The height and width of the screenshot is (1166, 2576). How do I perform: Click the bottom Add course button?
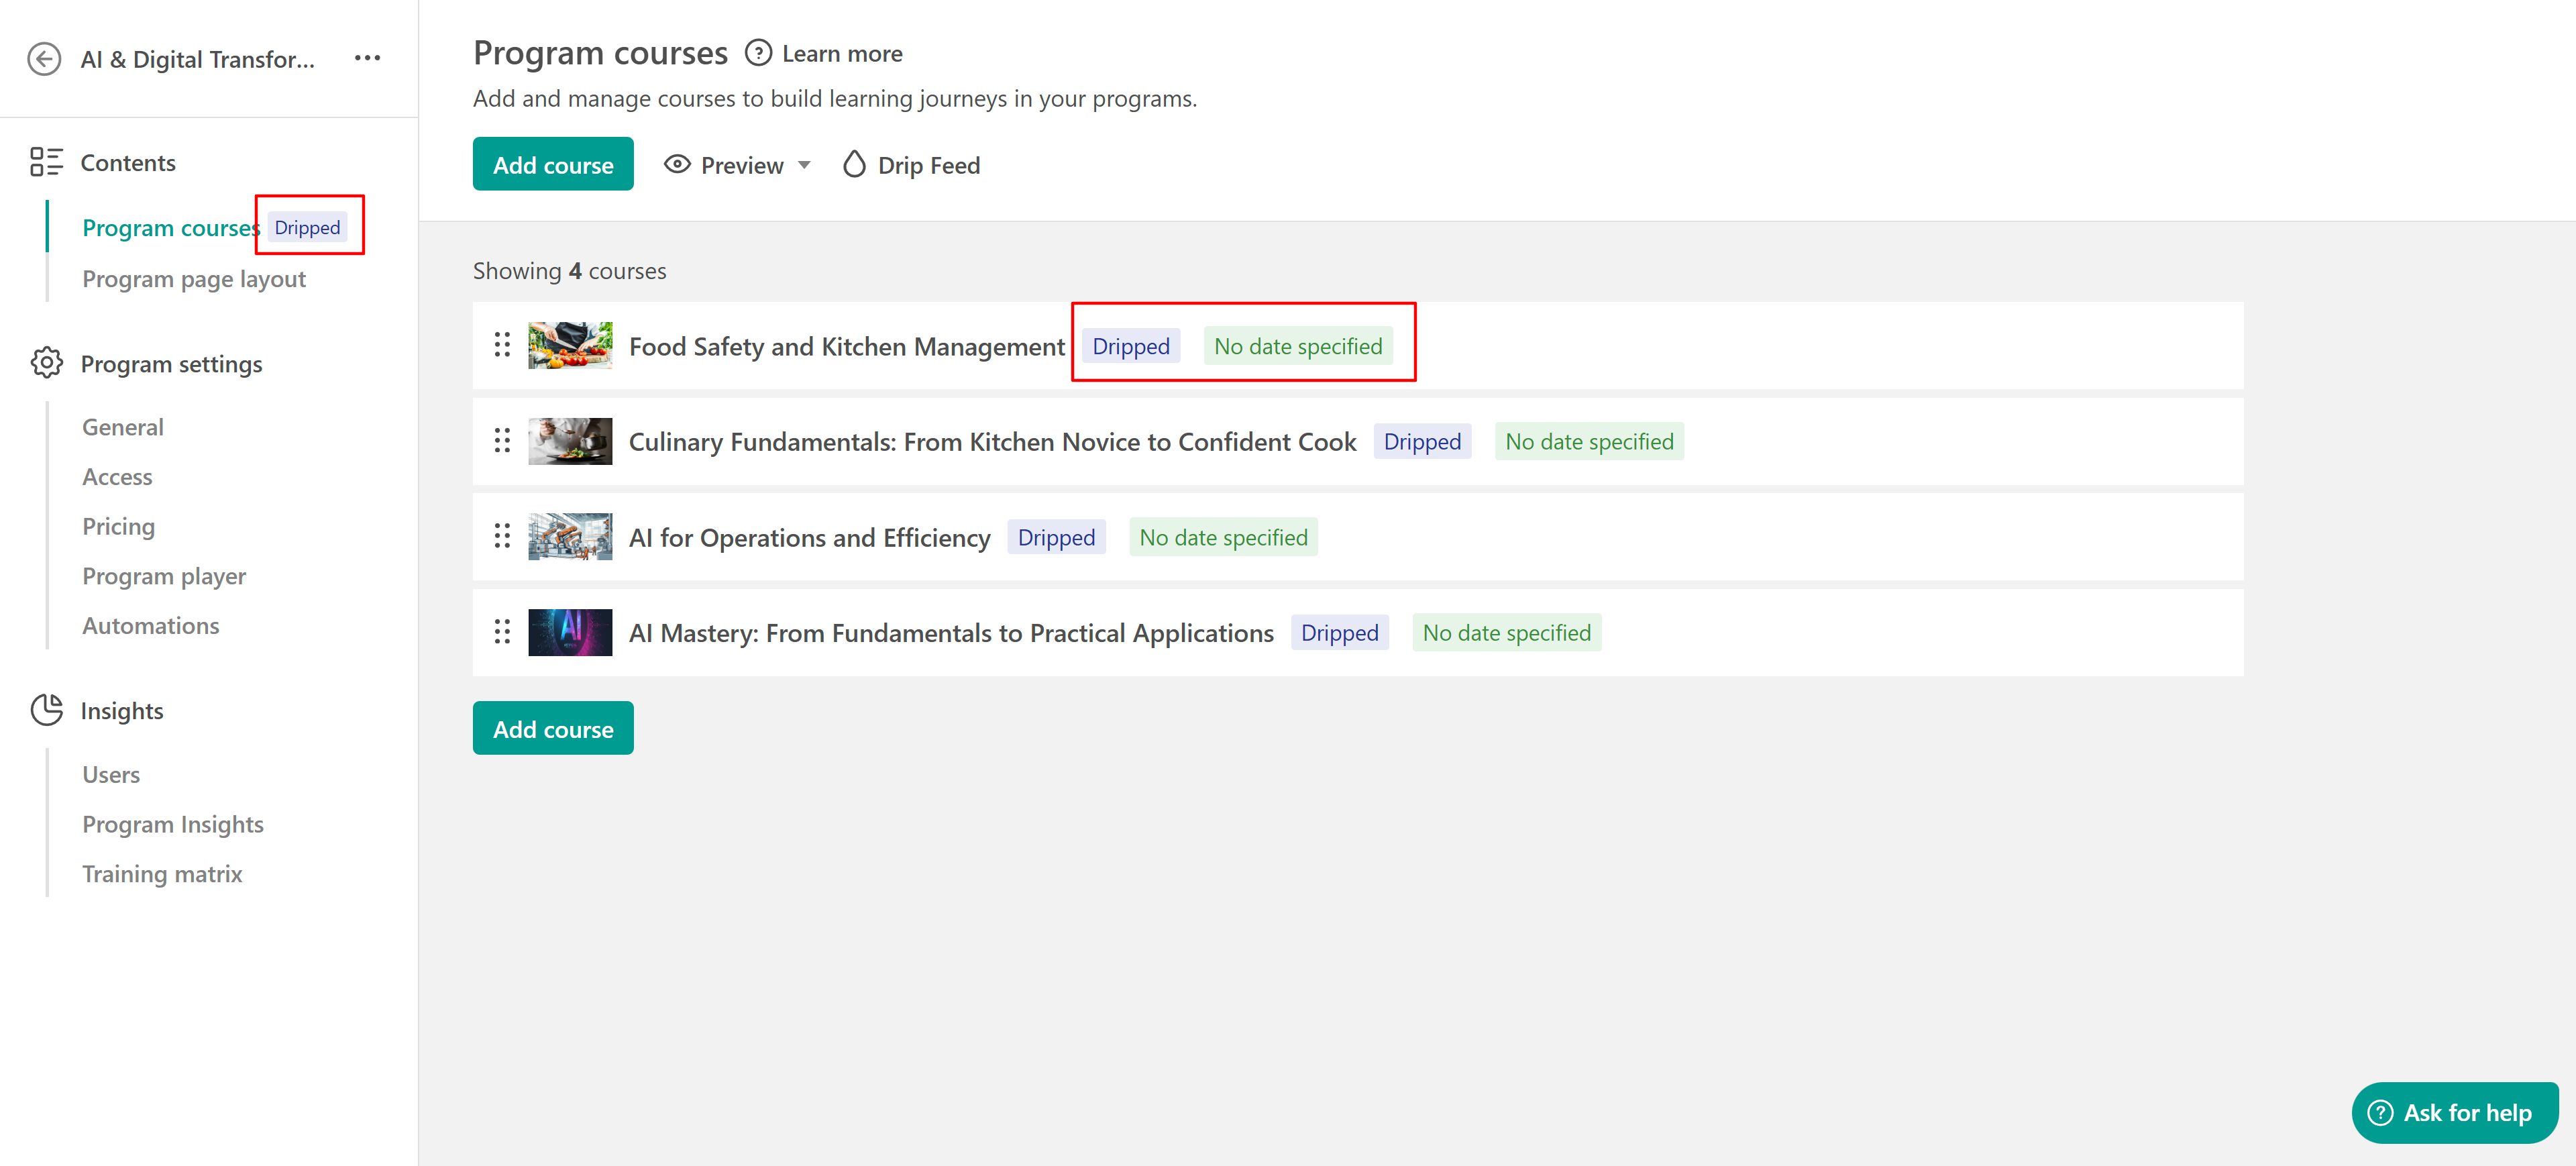[x=552, y=728]
